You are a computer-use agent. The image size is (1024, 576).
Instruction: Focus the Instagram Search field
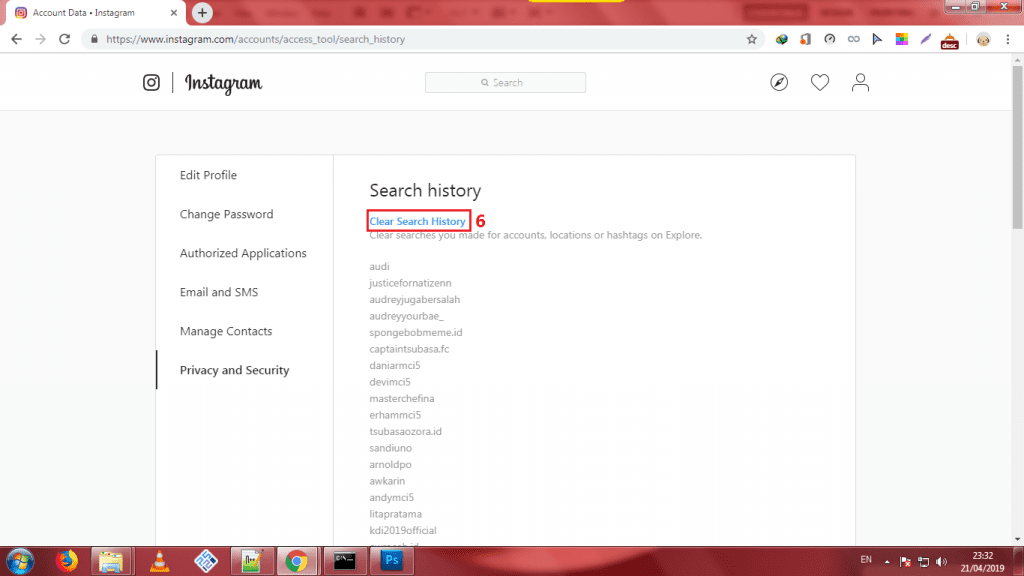505,82
